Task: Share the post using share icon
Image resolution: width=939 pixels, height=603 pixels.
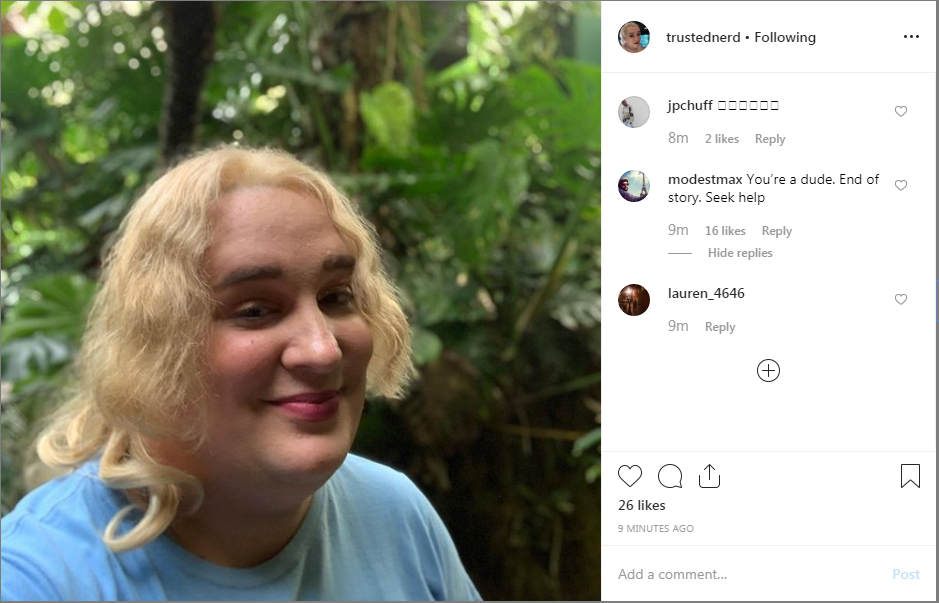Action: click(x=709, y=476)
